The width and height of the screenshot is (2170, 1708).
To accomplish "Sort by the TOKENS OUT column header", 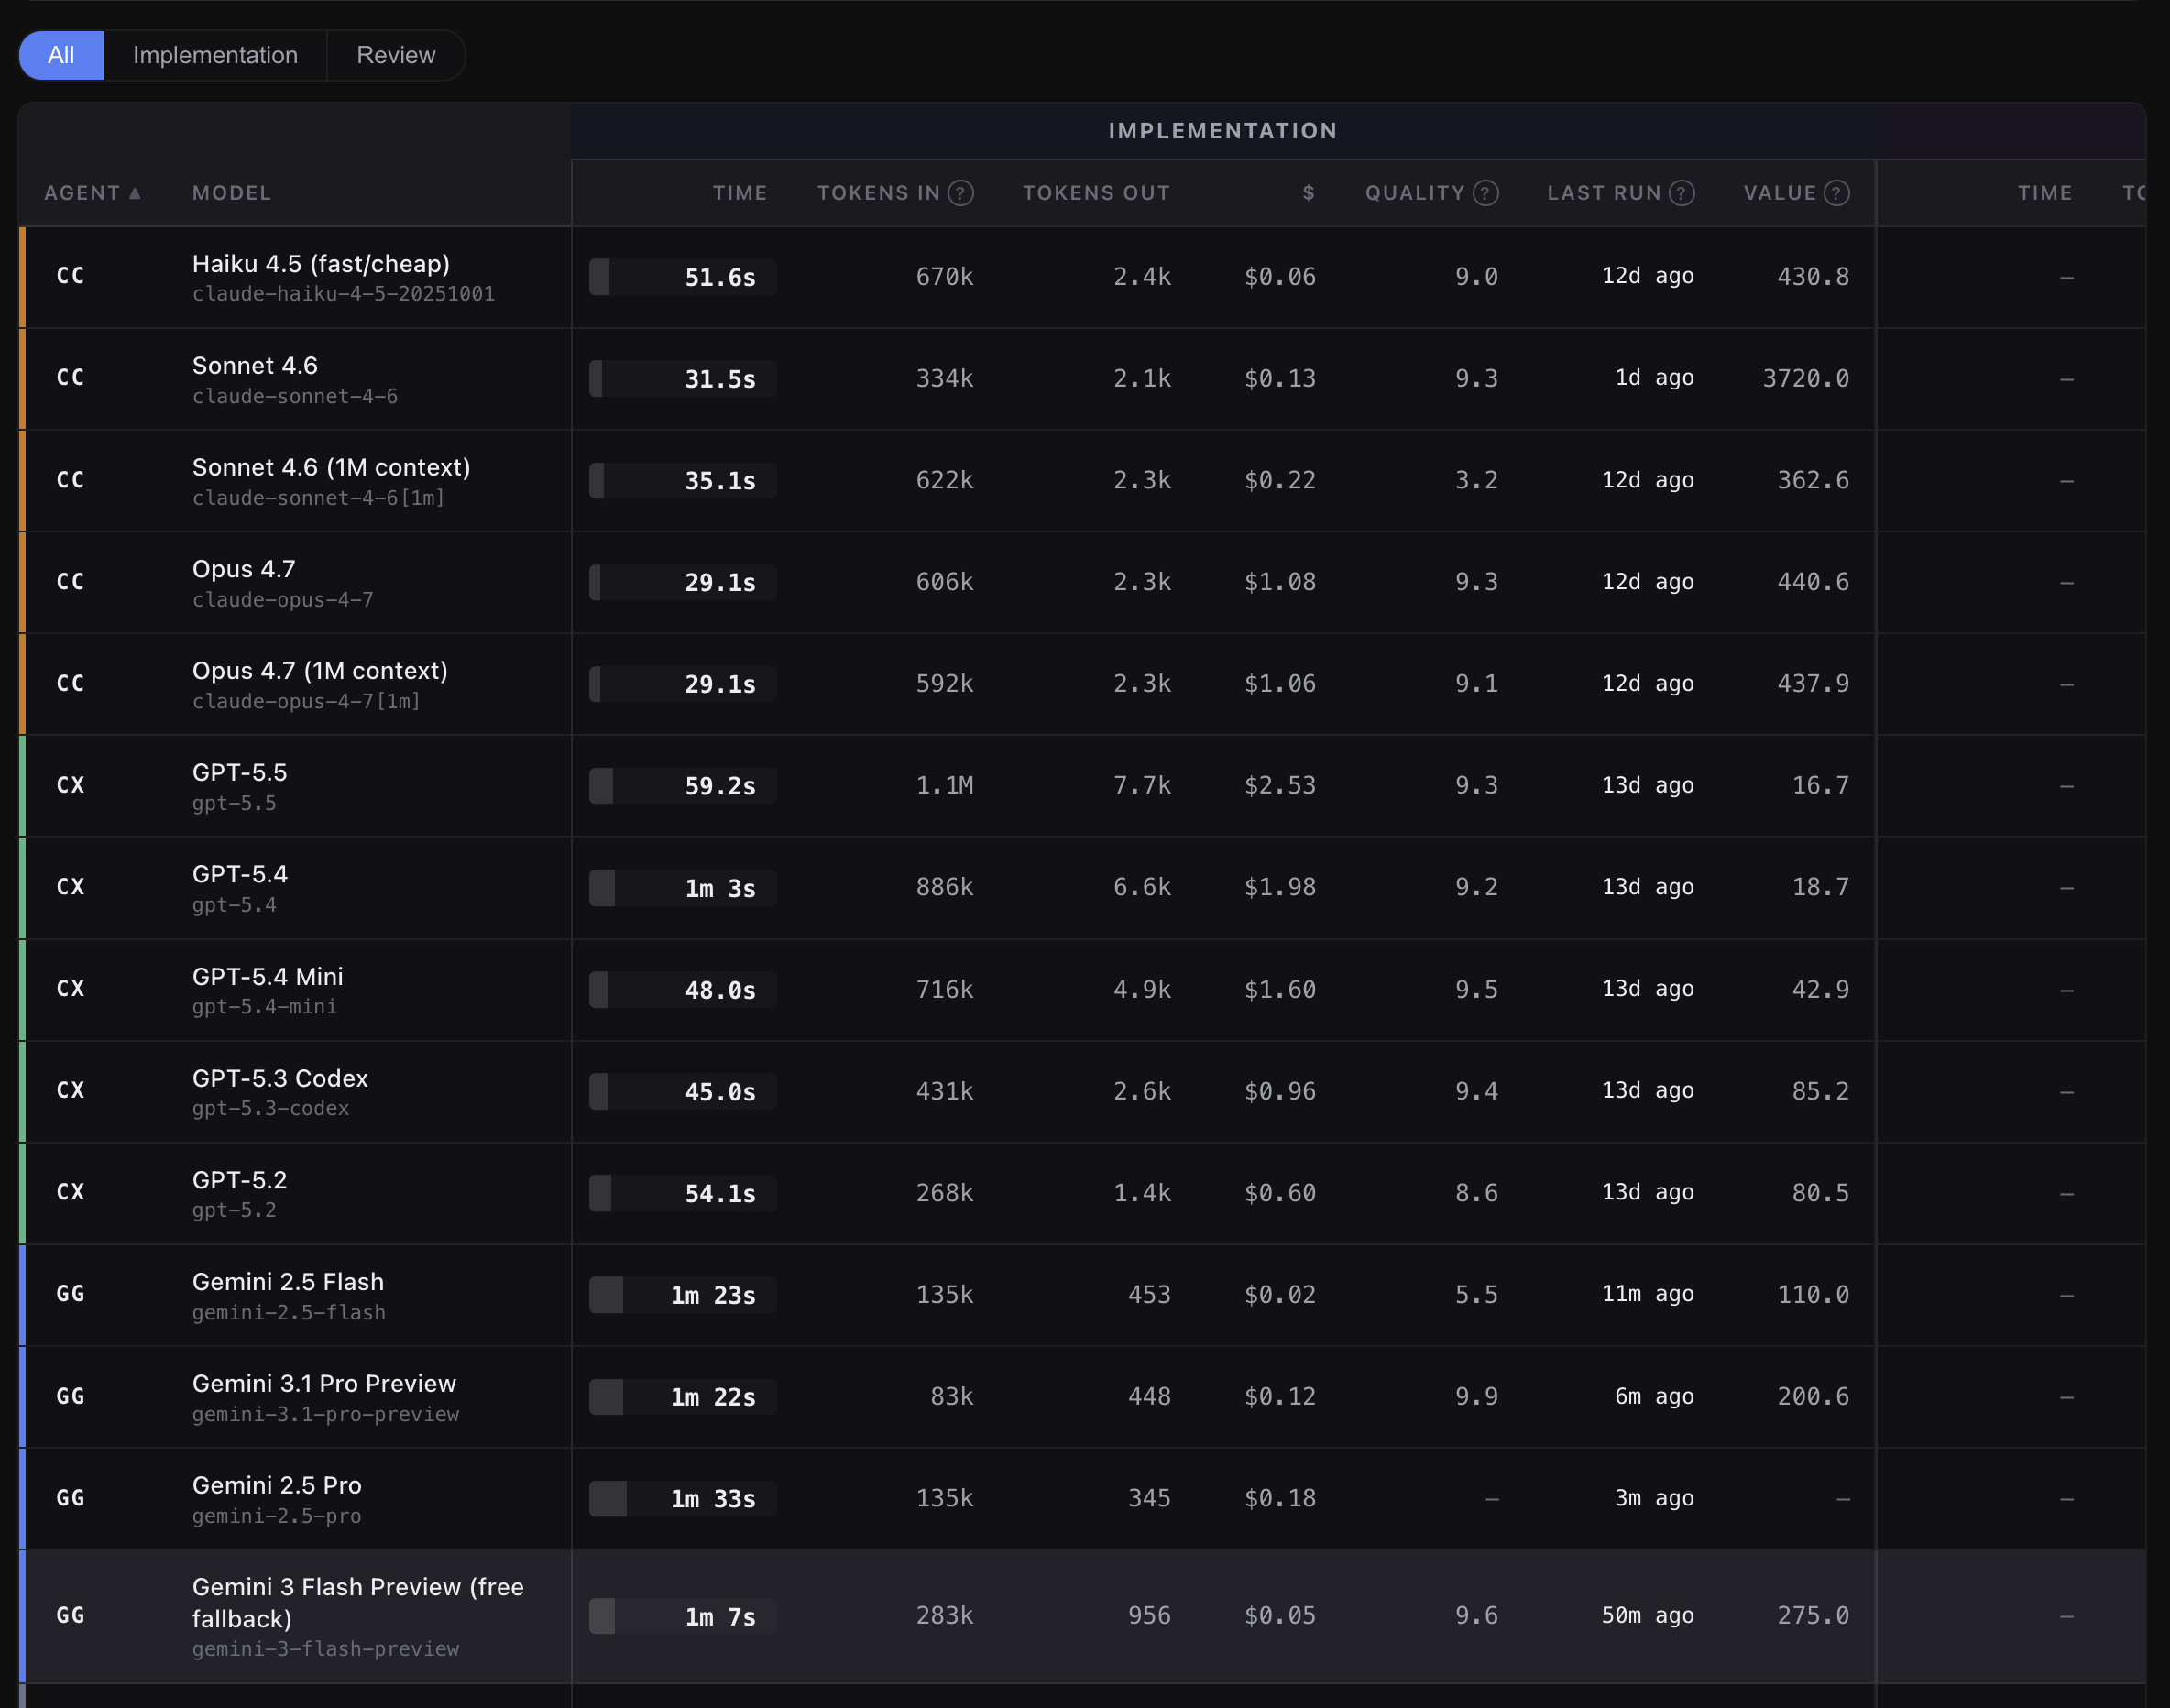I will point(1096,193).
